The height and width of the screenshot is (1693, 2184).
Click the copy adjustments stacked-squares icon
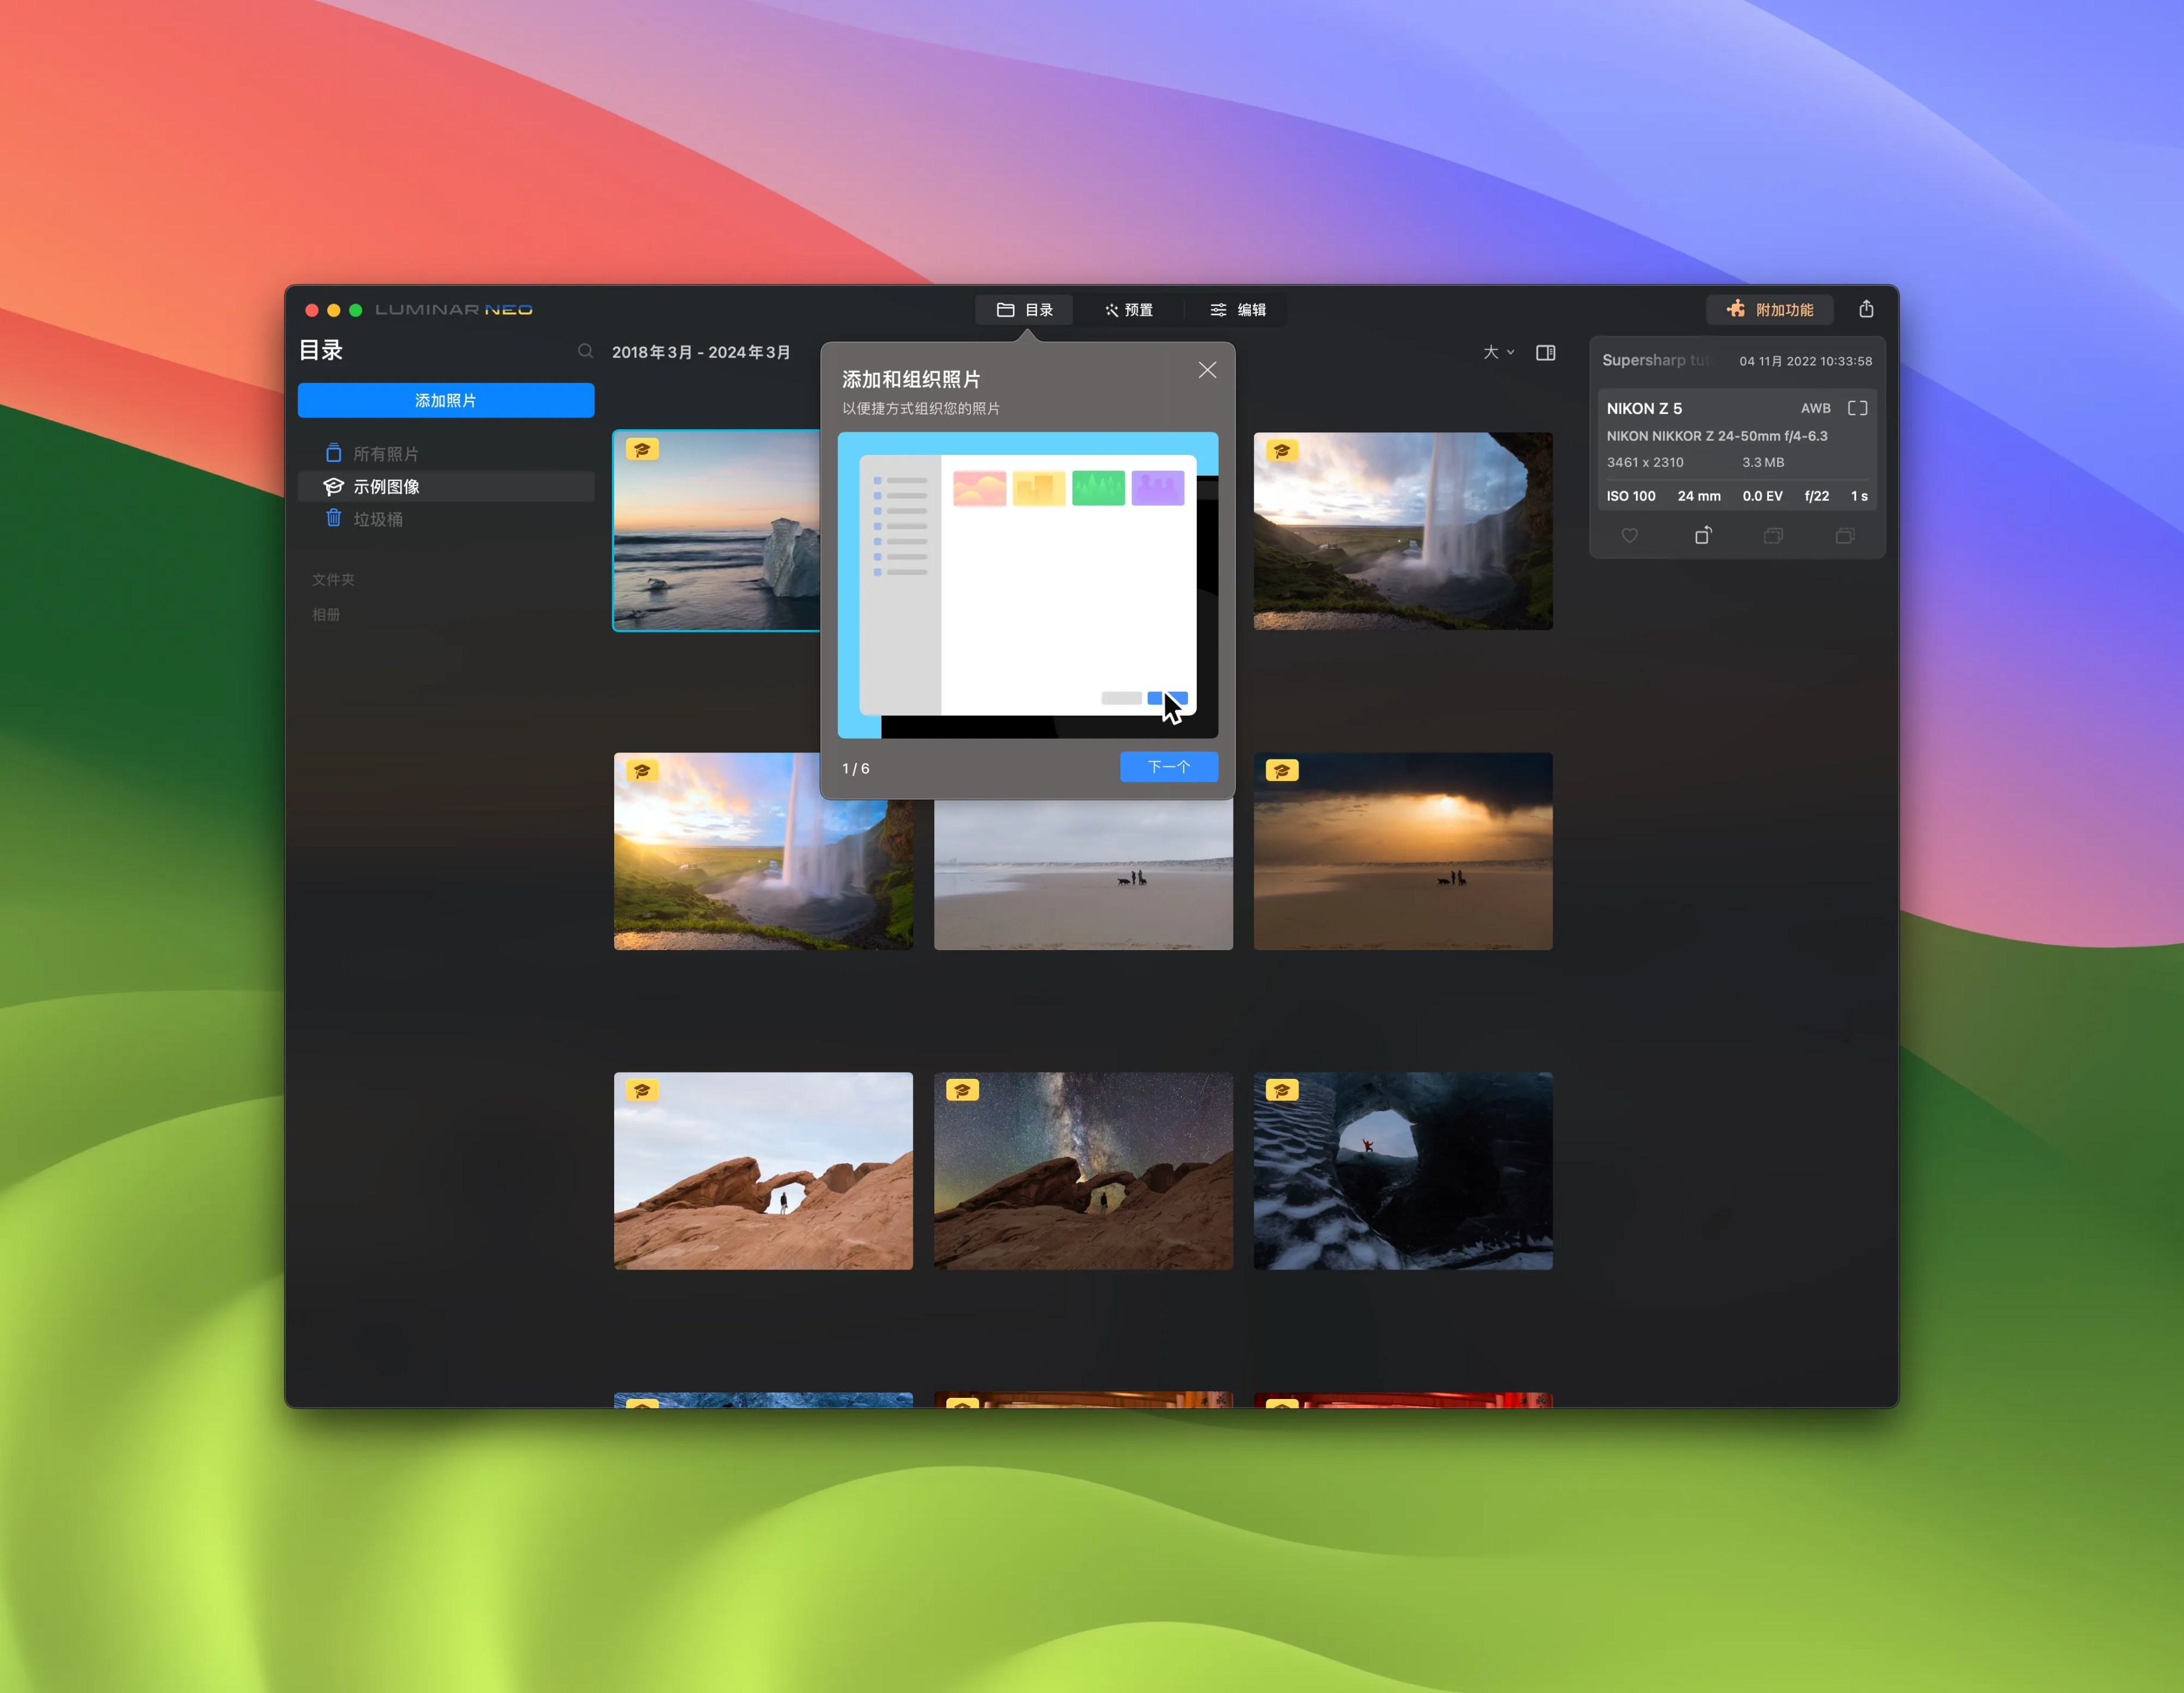pyautogui.click(x=1773, y=536)
